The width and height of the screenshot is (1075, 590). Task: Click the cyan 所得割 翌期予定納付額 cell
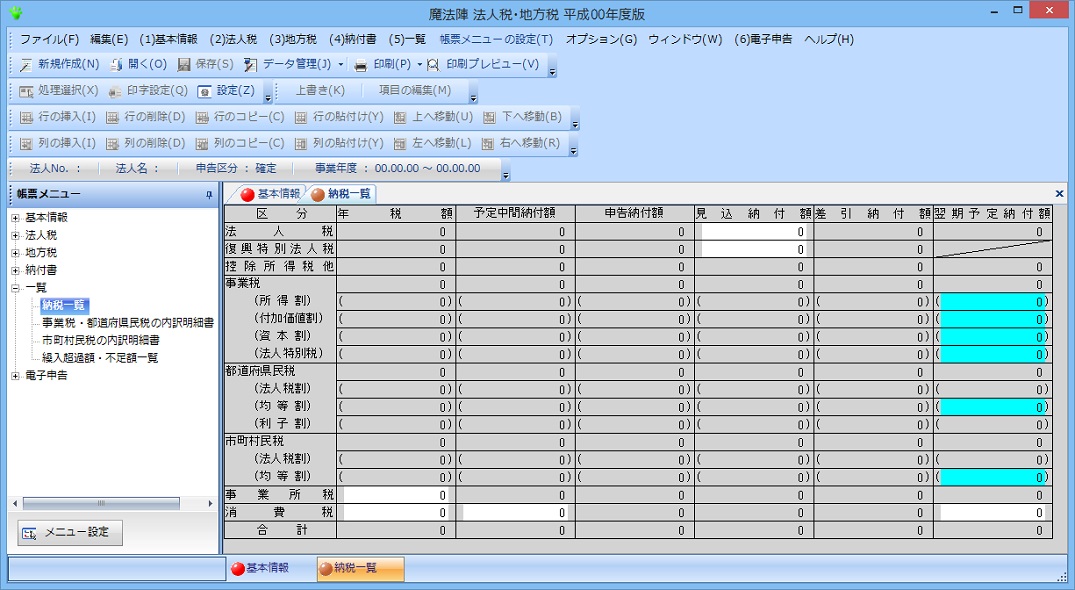tap(993, 301)
